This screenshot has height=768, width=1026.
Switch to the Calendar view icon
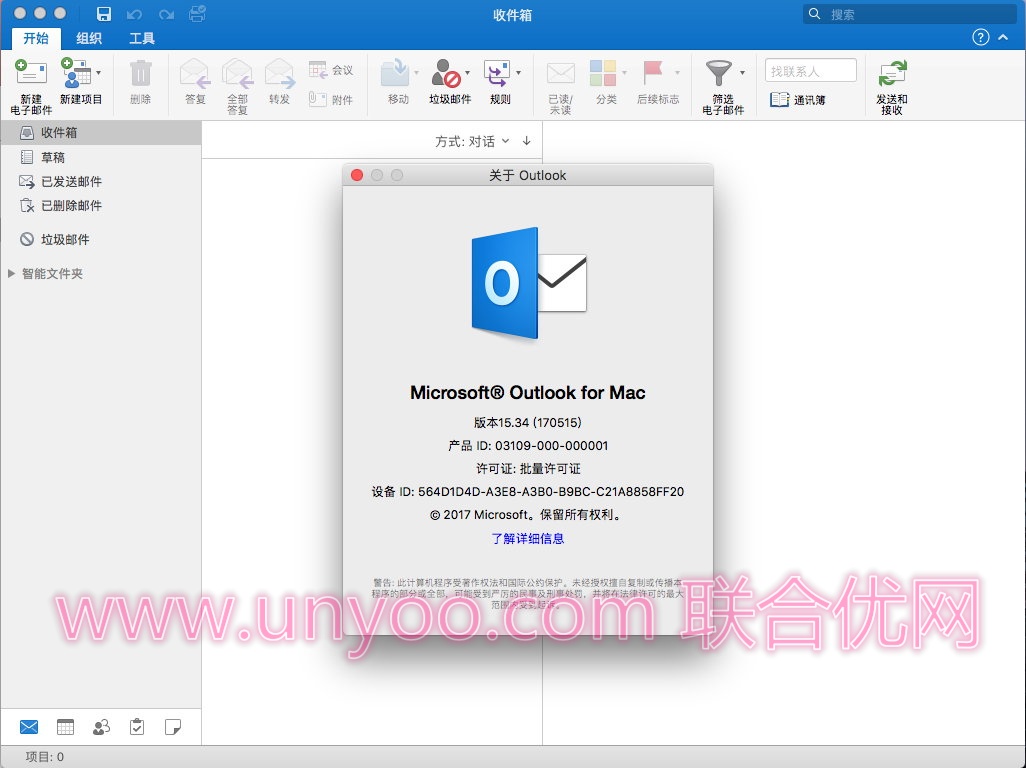[x=65, y=727]
